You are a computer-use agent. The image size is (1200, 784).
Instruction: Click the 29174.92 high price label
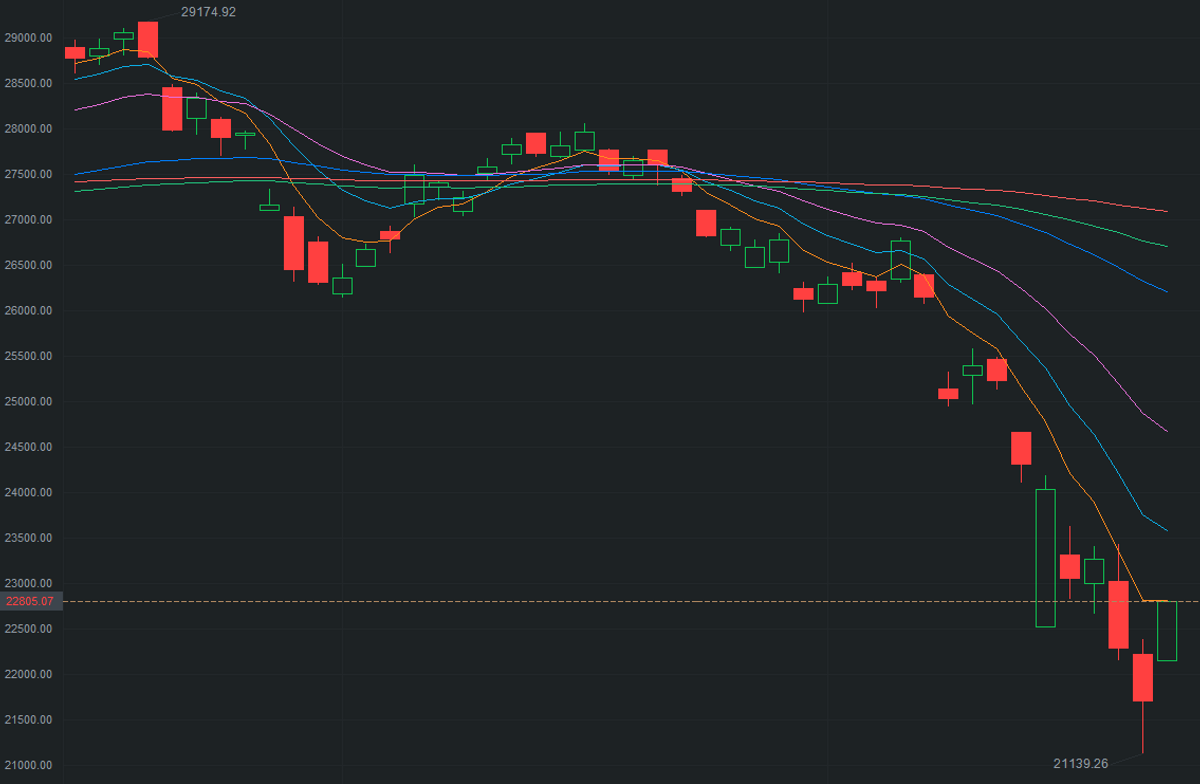(208, 12)
